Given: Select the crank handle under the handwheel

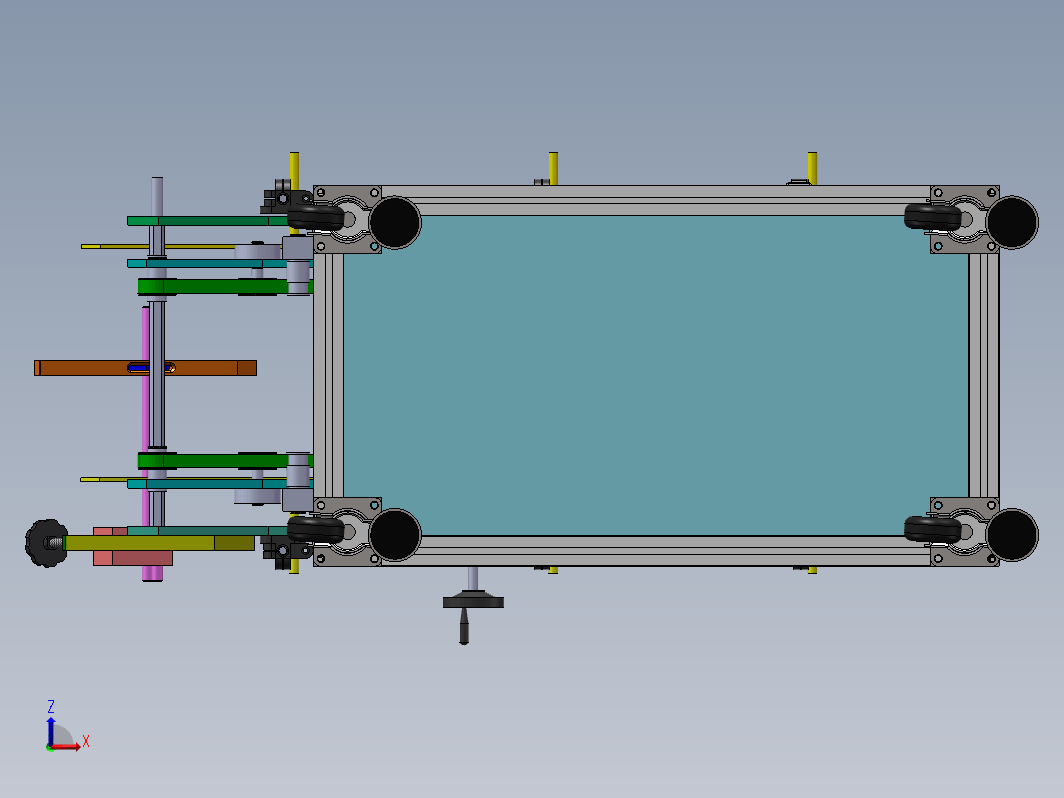Looking at the screenshot, I should (464, 626).
